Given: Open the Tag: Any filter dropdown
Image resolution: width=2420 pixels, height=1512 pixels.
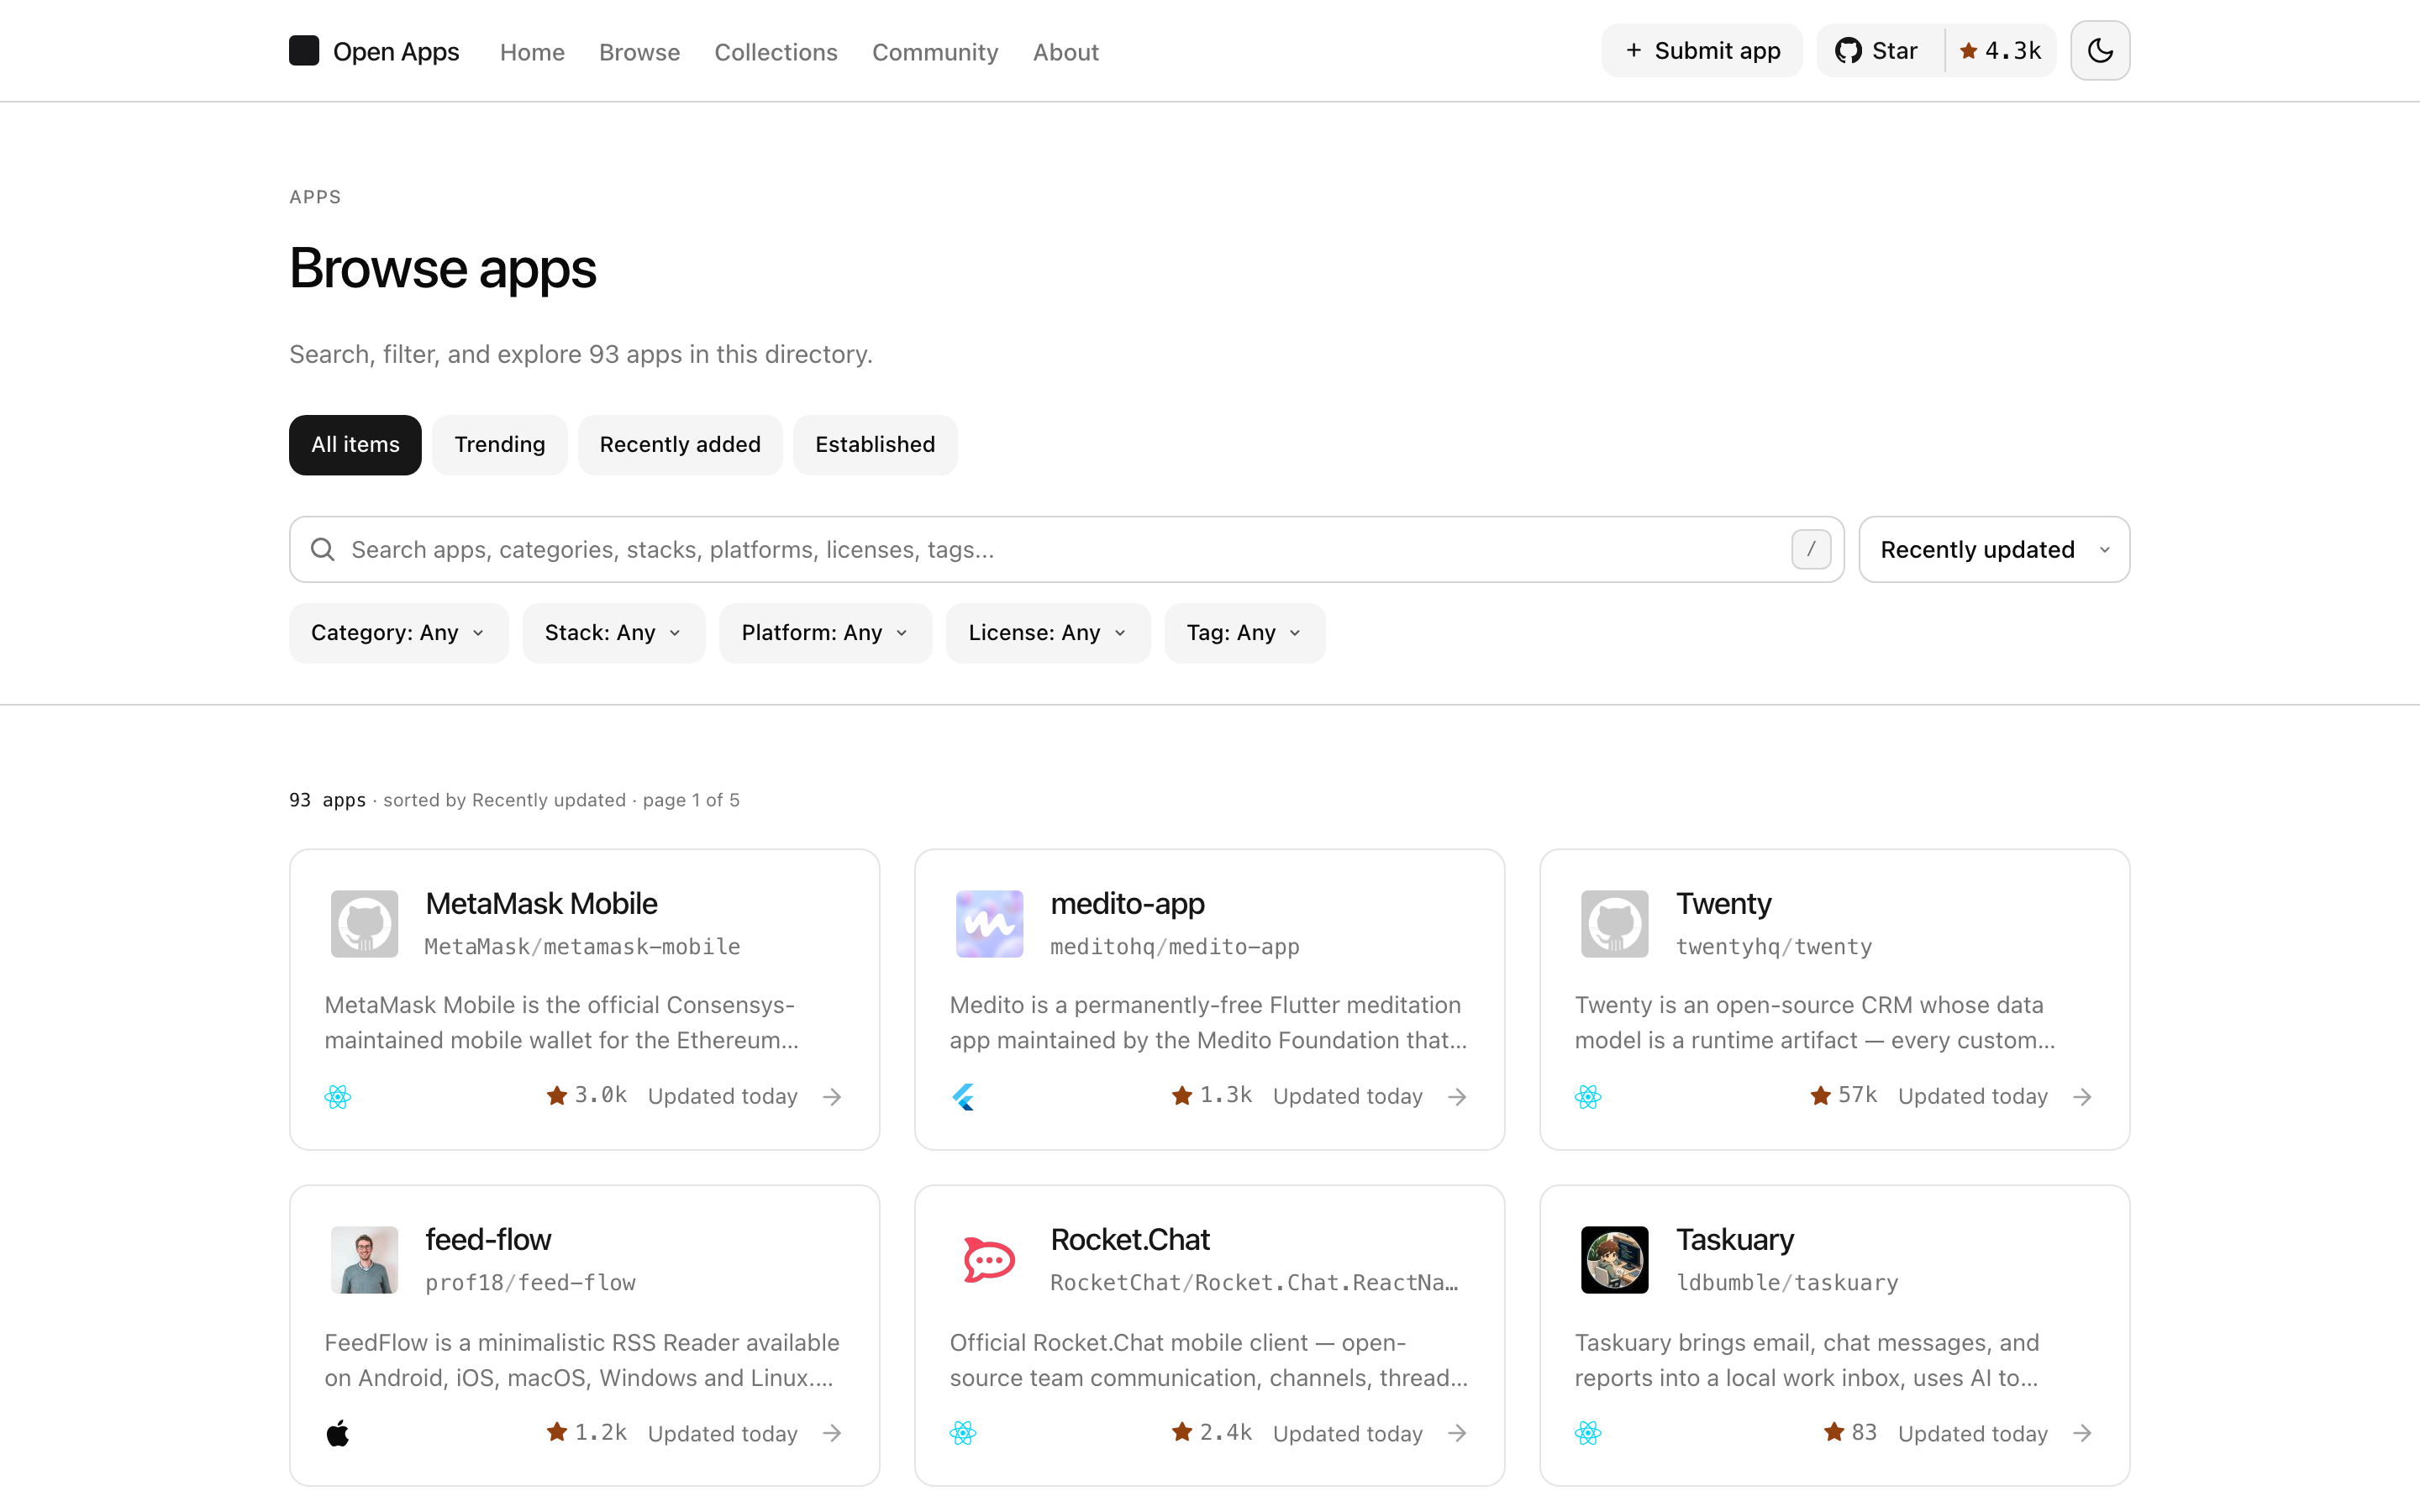Looking at the screenshot, I should tap(1244, 633).
